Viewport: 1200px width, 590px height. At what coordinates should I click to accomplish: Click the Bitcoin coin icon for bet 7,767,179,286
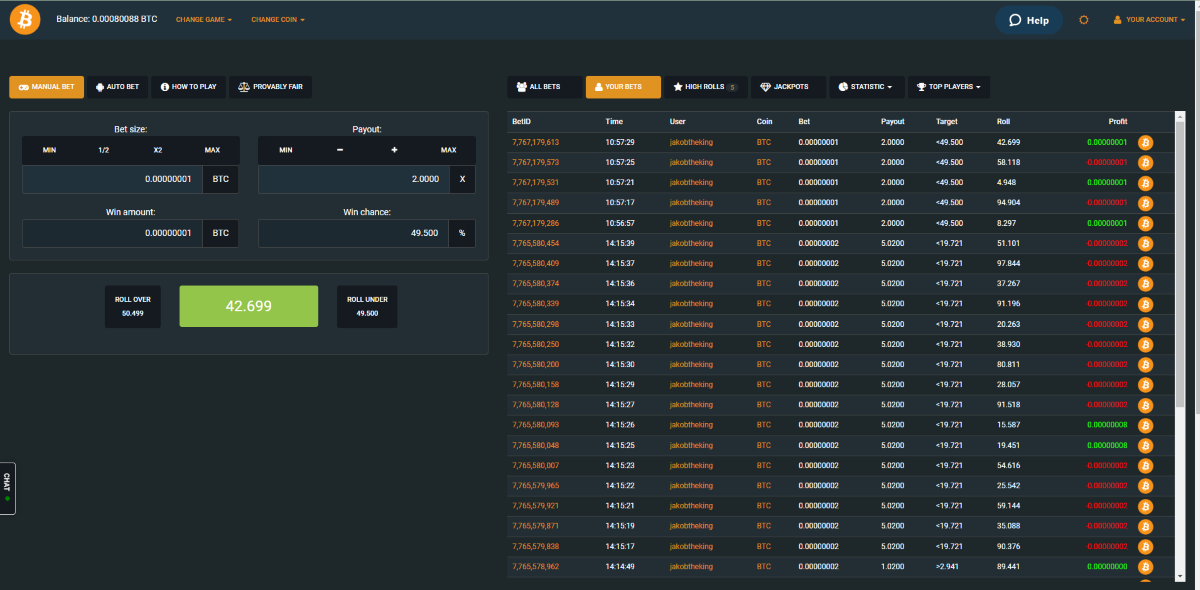(1146, 223)
